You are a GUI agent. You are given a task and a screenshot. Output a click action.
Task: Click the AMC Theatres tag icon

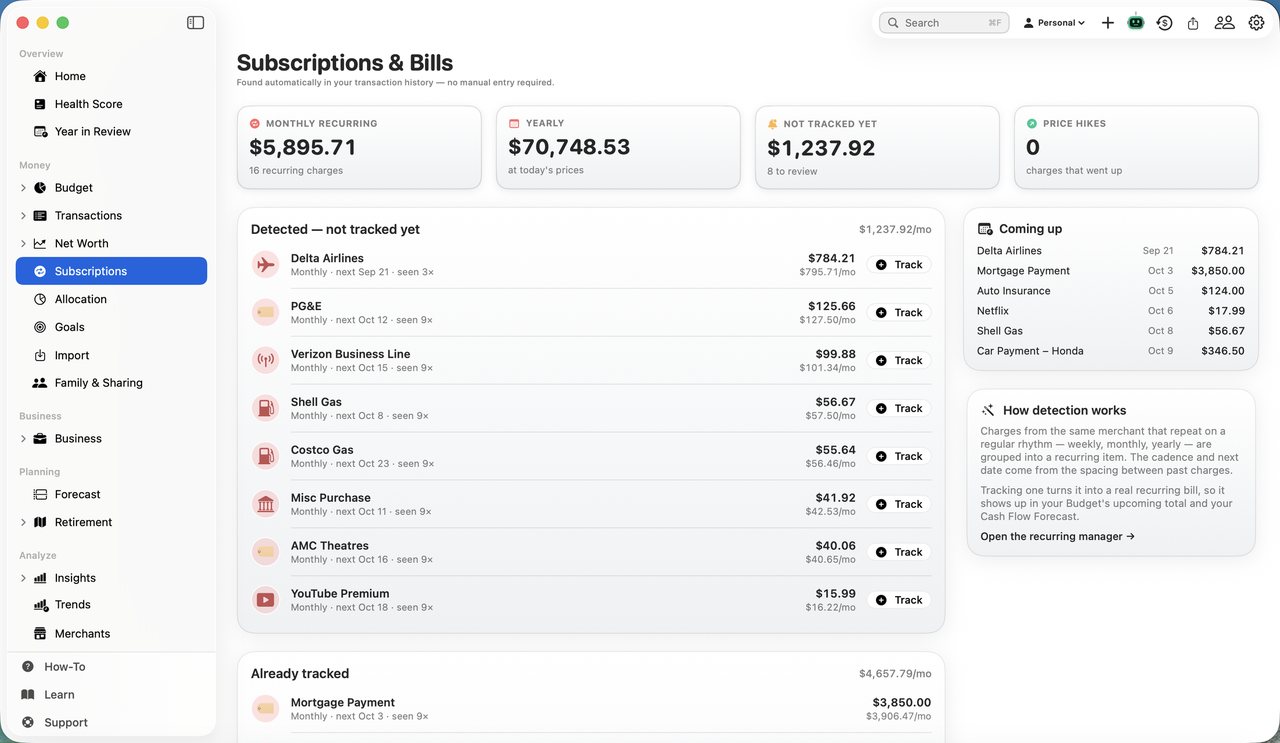point(265,552)
